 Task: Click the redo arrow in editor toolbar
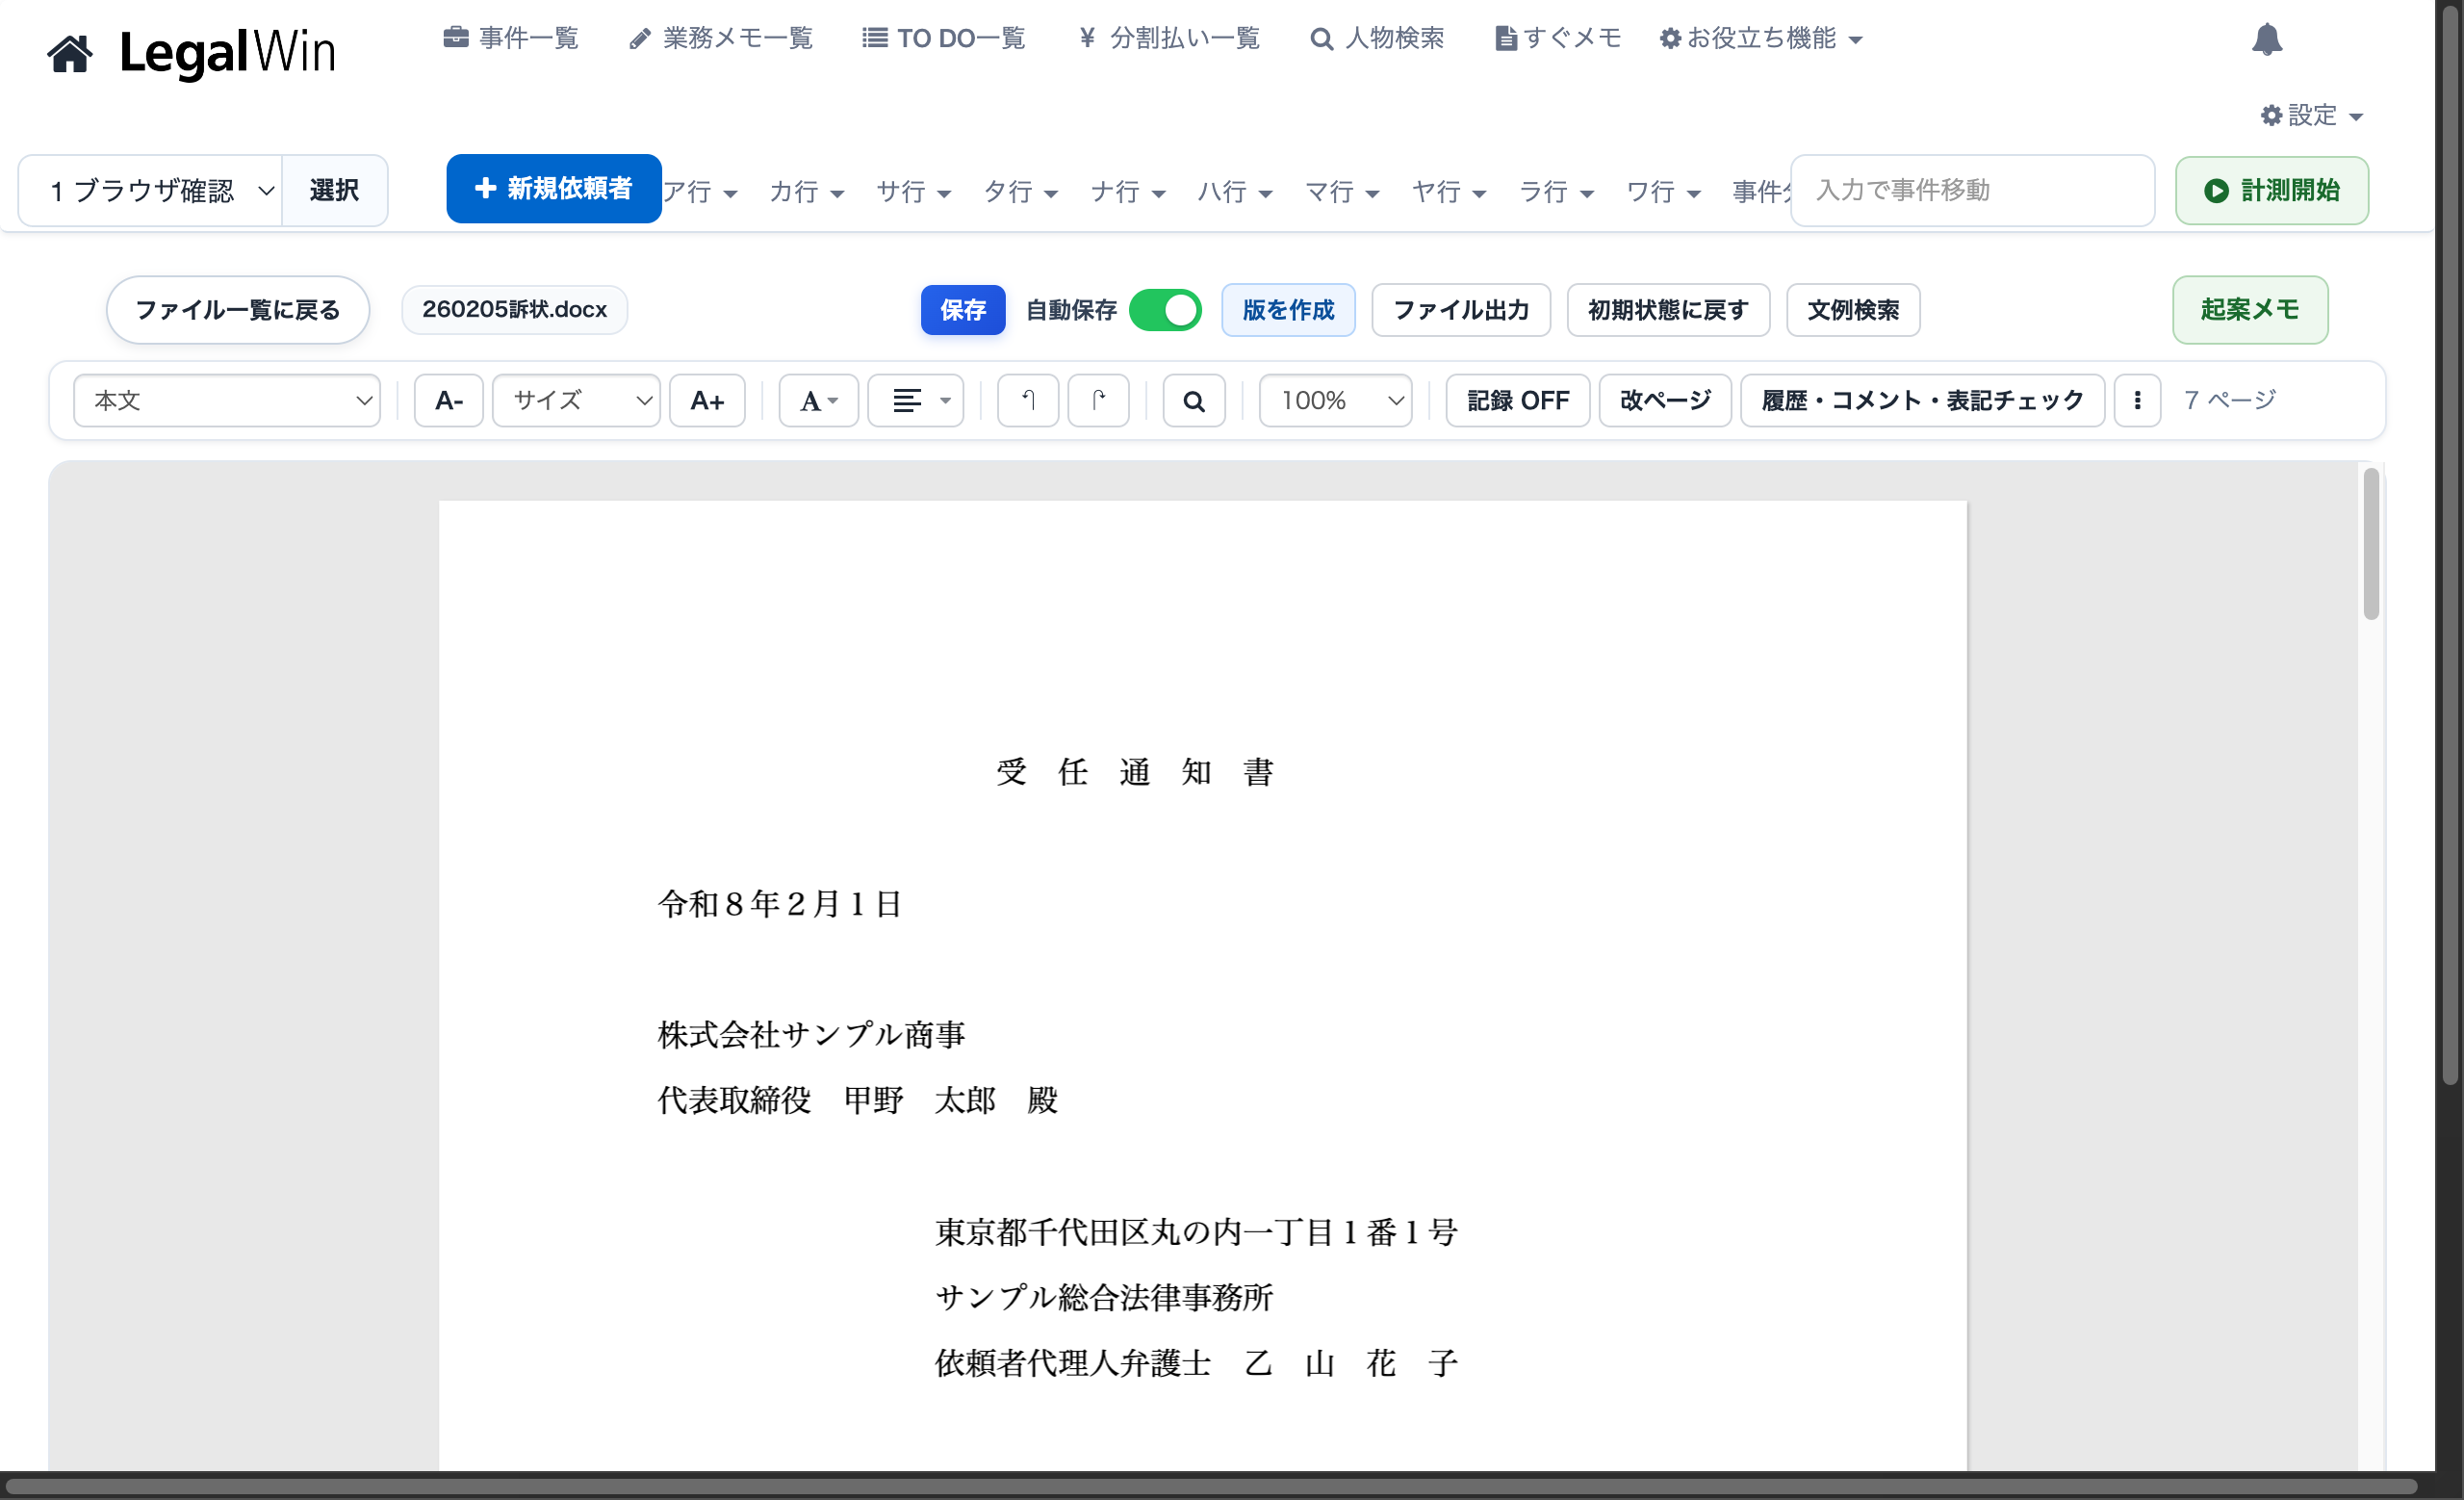[1098, 401]
